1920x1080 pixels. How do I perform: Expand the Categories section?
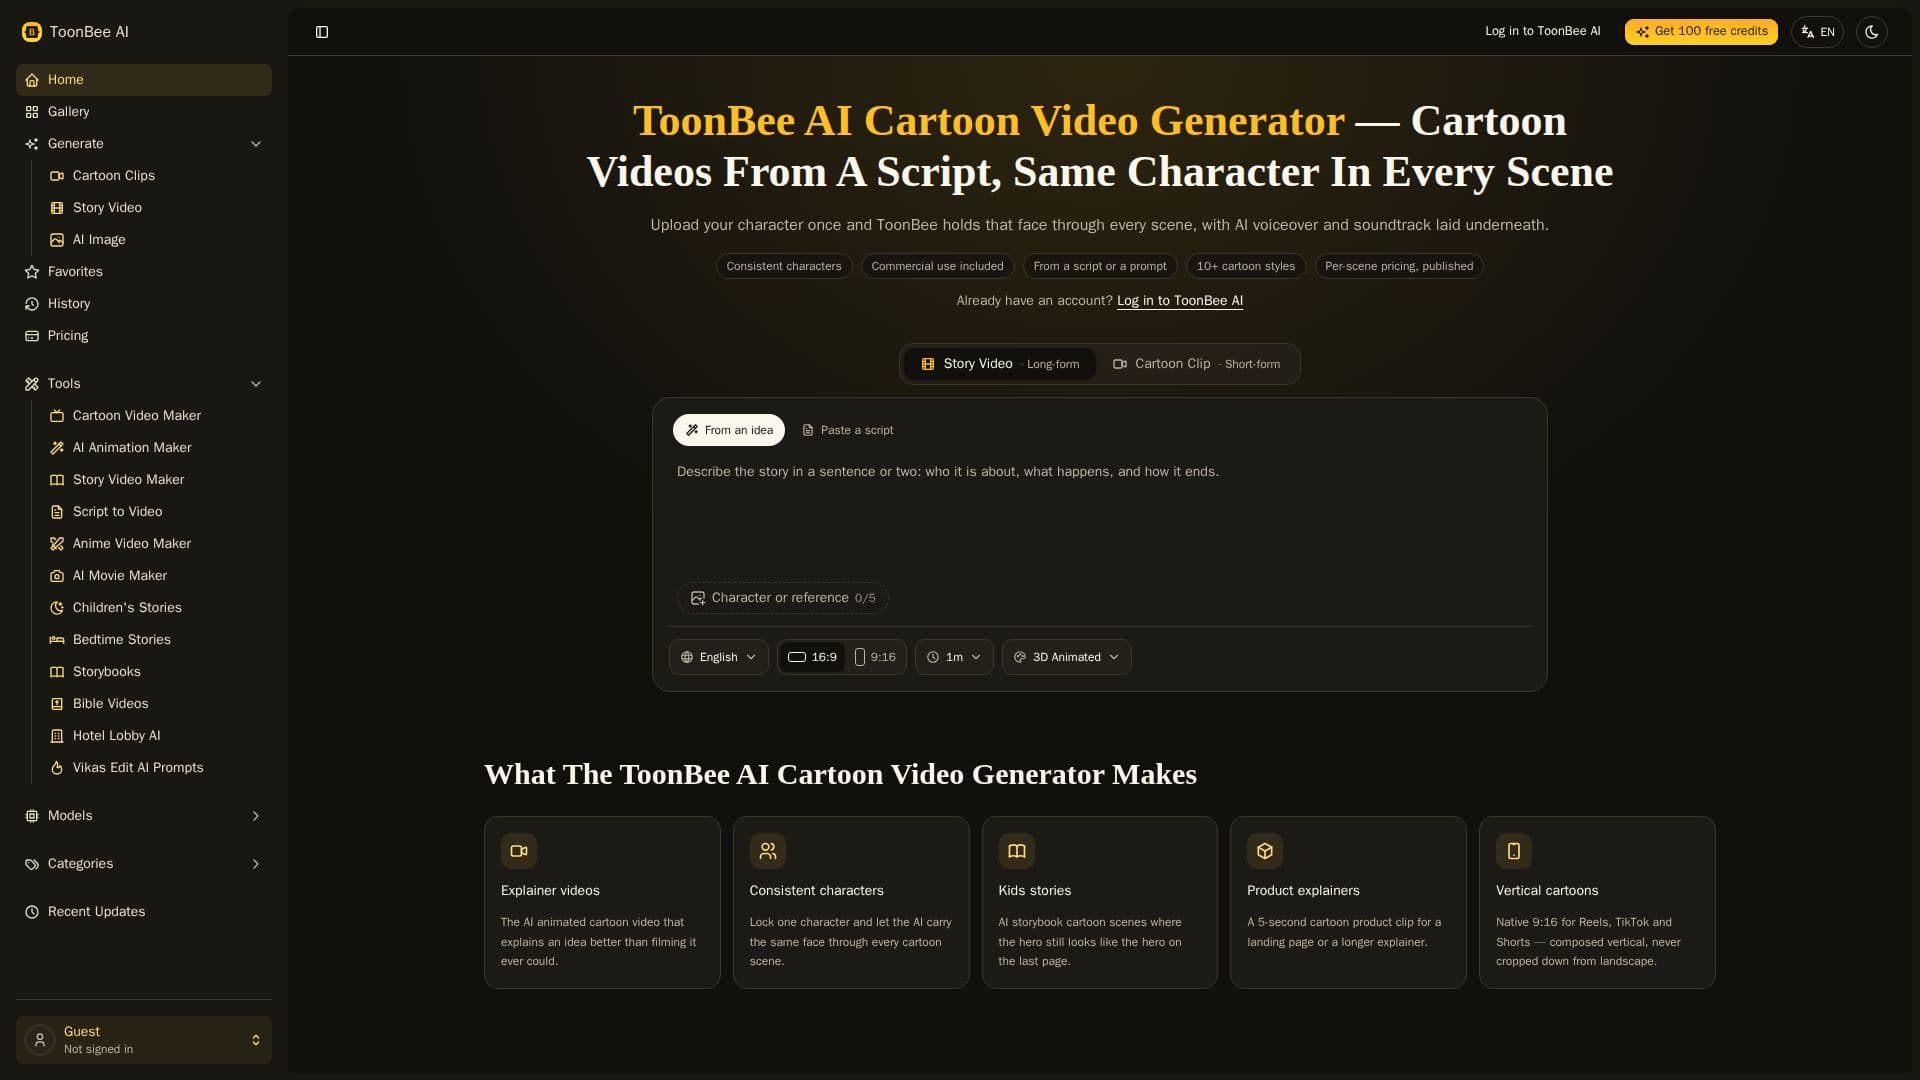tap(144, 864)
